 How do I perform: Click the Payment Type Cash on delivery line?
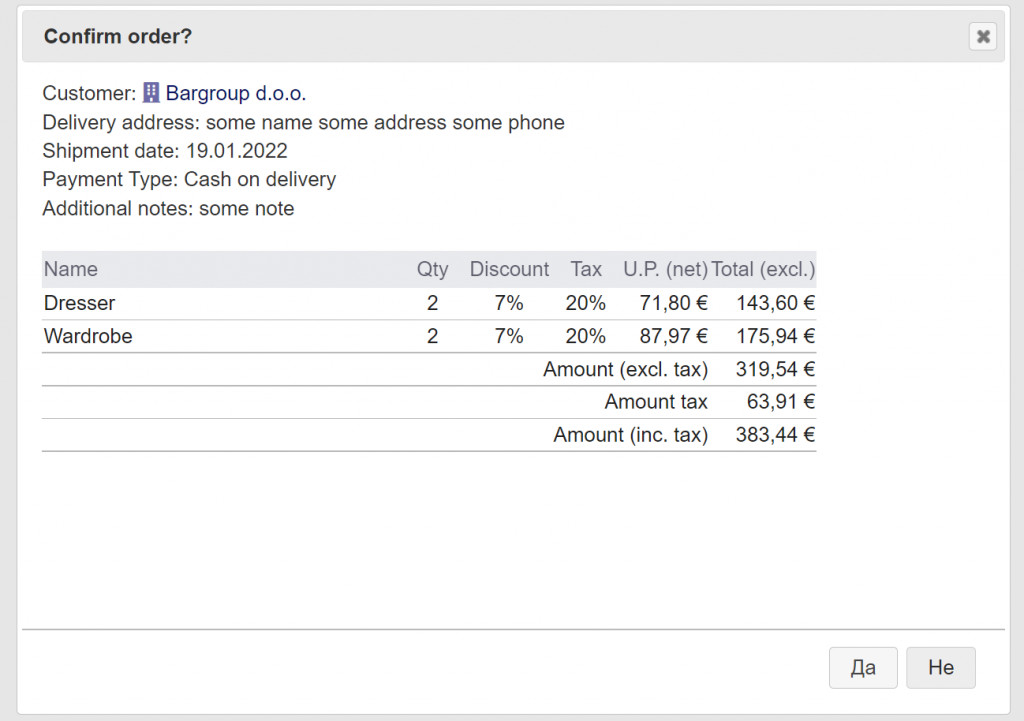pyautogui.click(x=189, y=180)
